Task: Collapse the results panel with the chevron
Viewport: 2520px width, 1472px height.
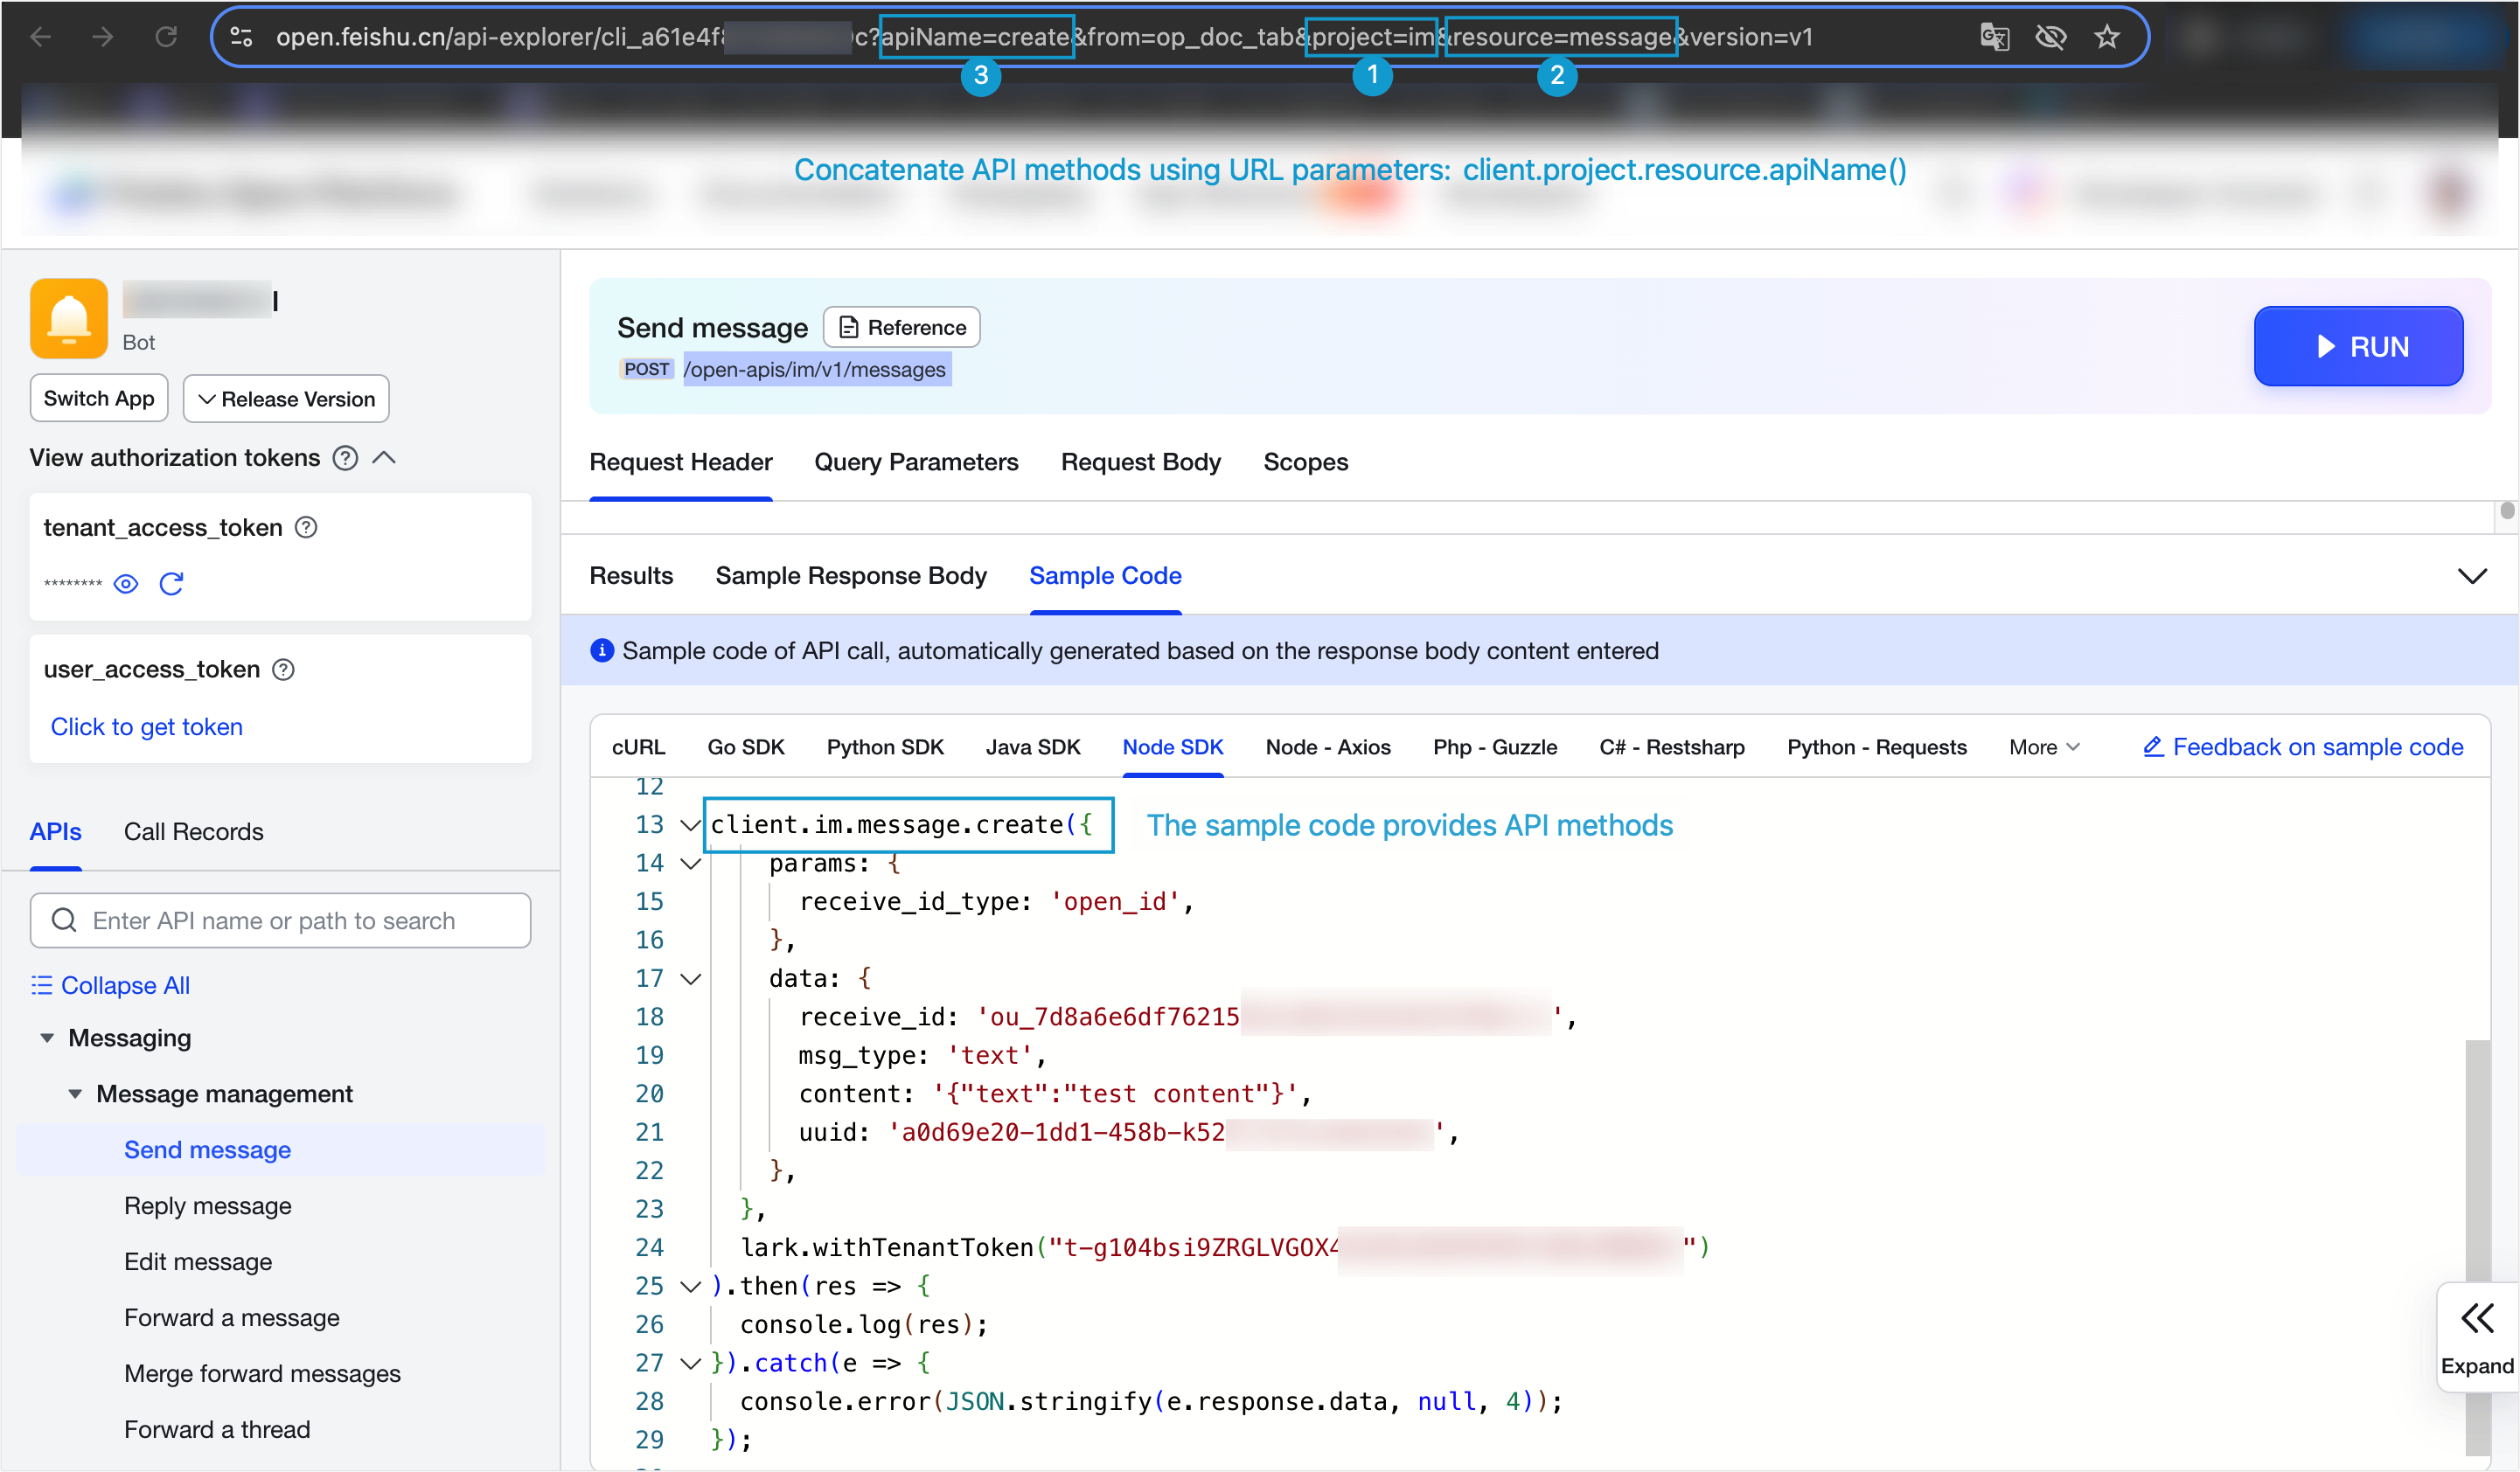Action: pos(2472,576)
